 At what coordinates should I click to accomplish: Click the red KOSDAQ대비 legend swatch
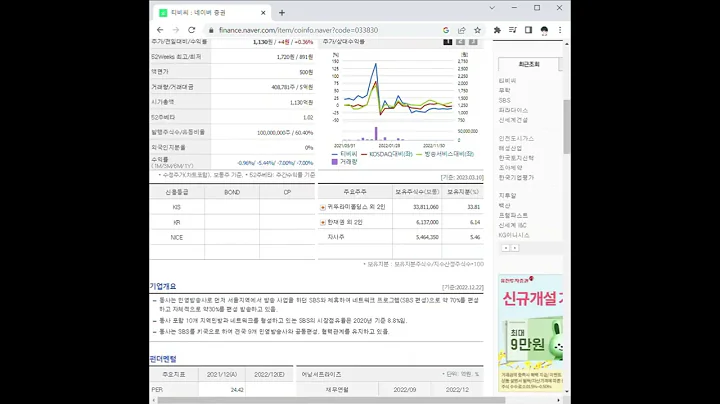tap(364, 154)
